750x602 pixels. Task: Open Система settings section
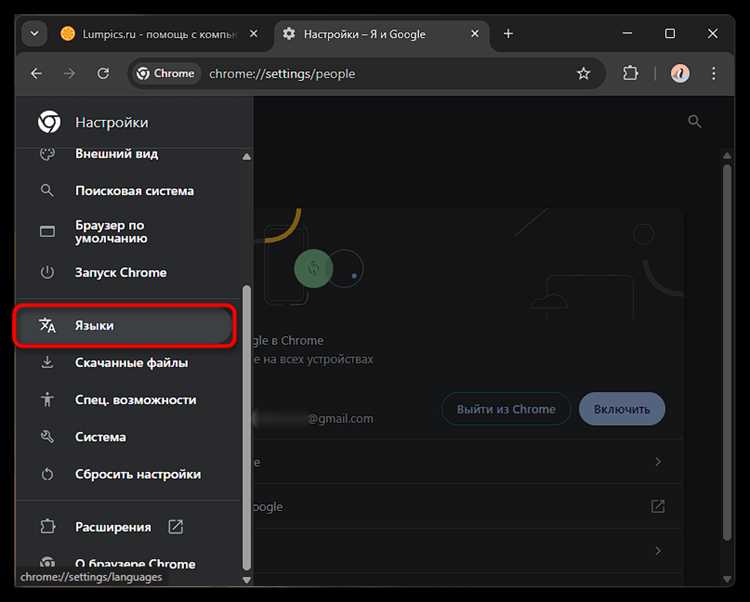pos(128,437)
